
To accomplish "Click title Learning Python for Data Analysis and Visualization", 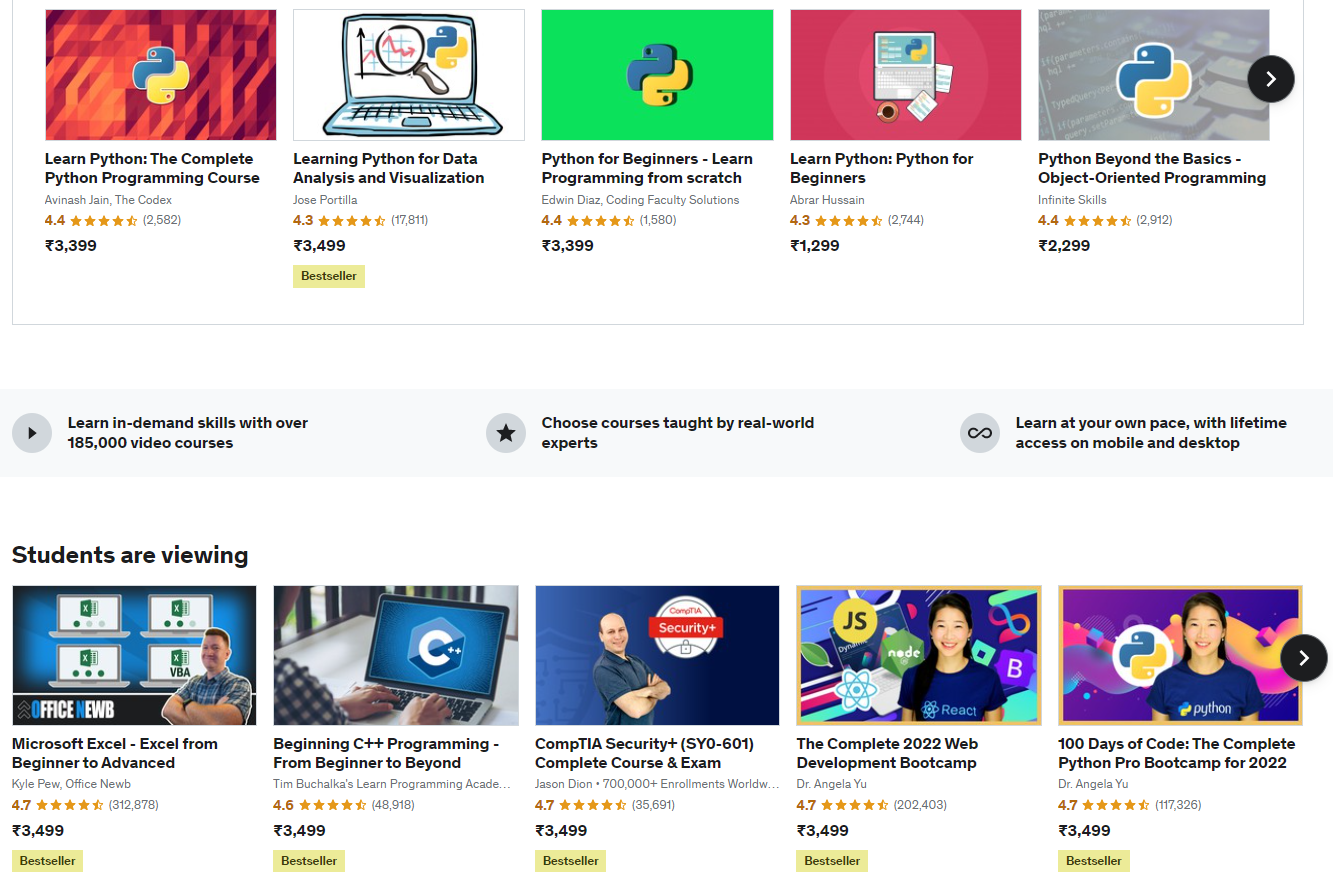I will (389, 168).
